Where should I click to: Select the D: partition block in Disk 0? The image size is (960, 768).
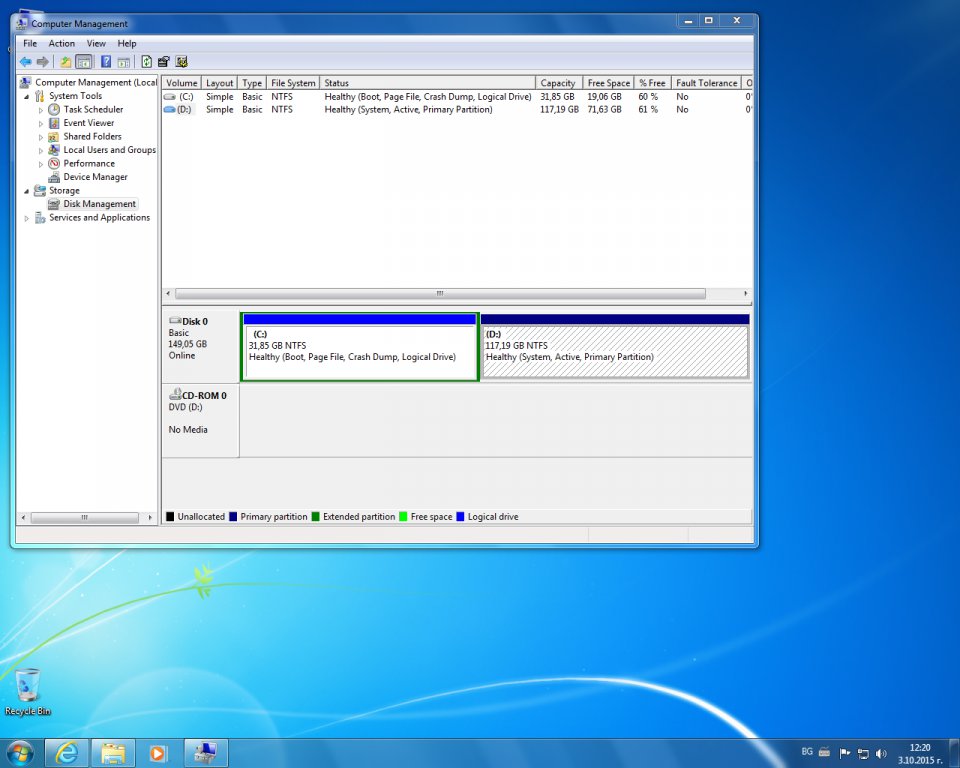click(x=614, y=350)
